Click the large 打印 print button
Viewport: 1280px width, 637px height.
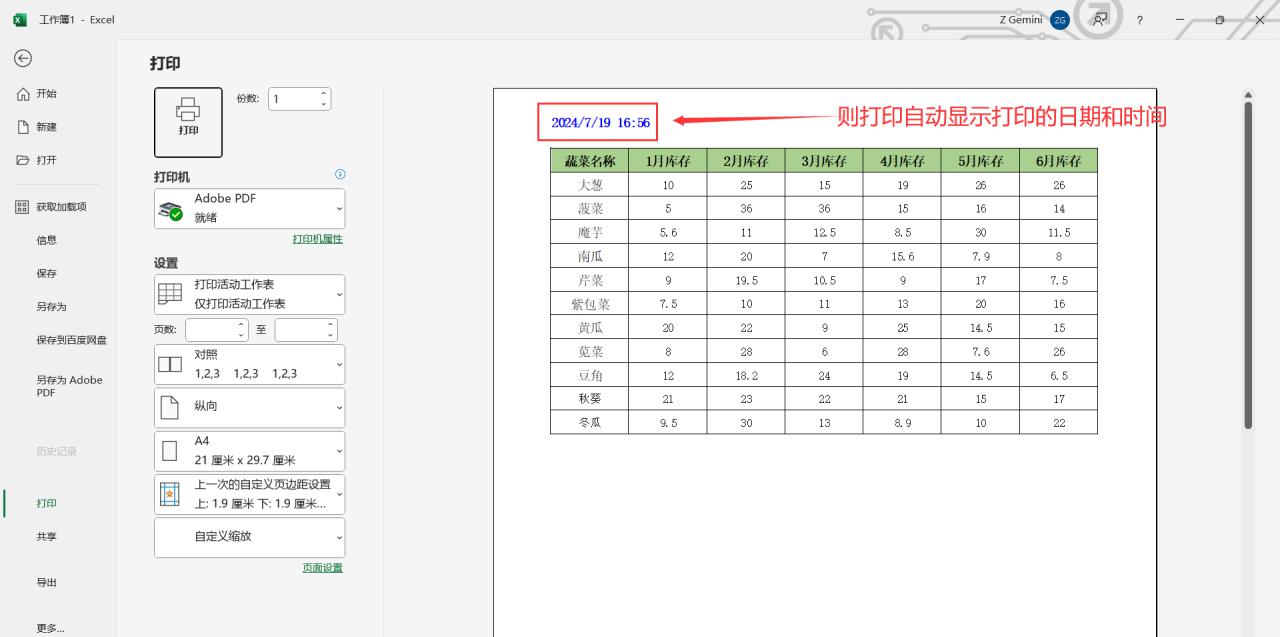tap(188, 122)
